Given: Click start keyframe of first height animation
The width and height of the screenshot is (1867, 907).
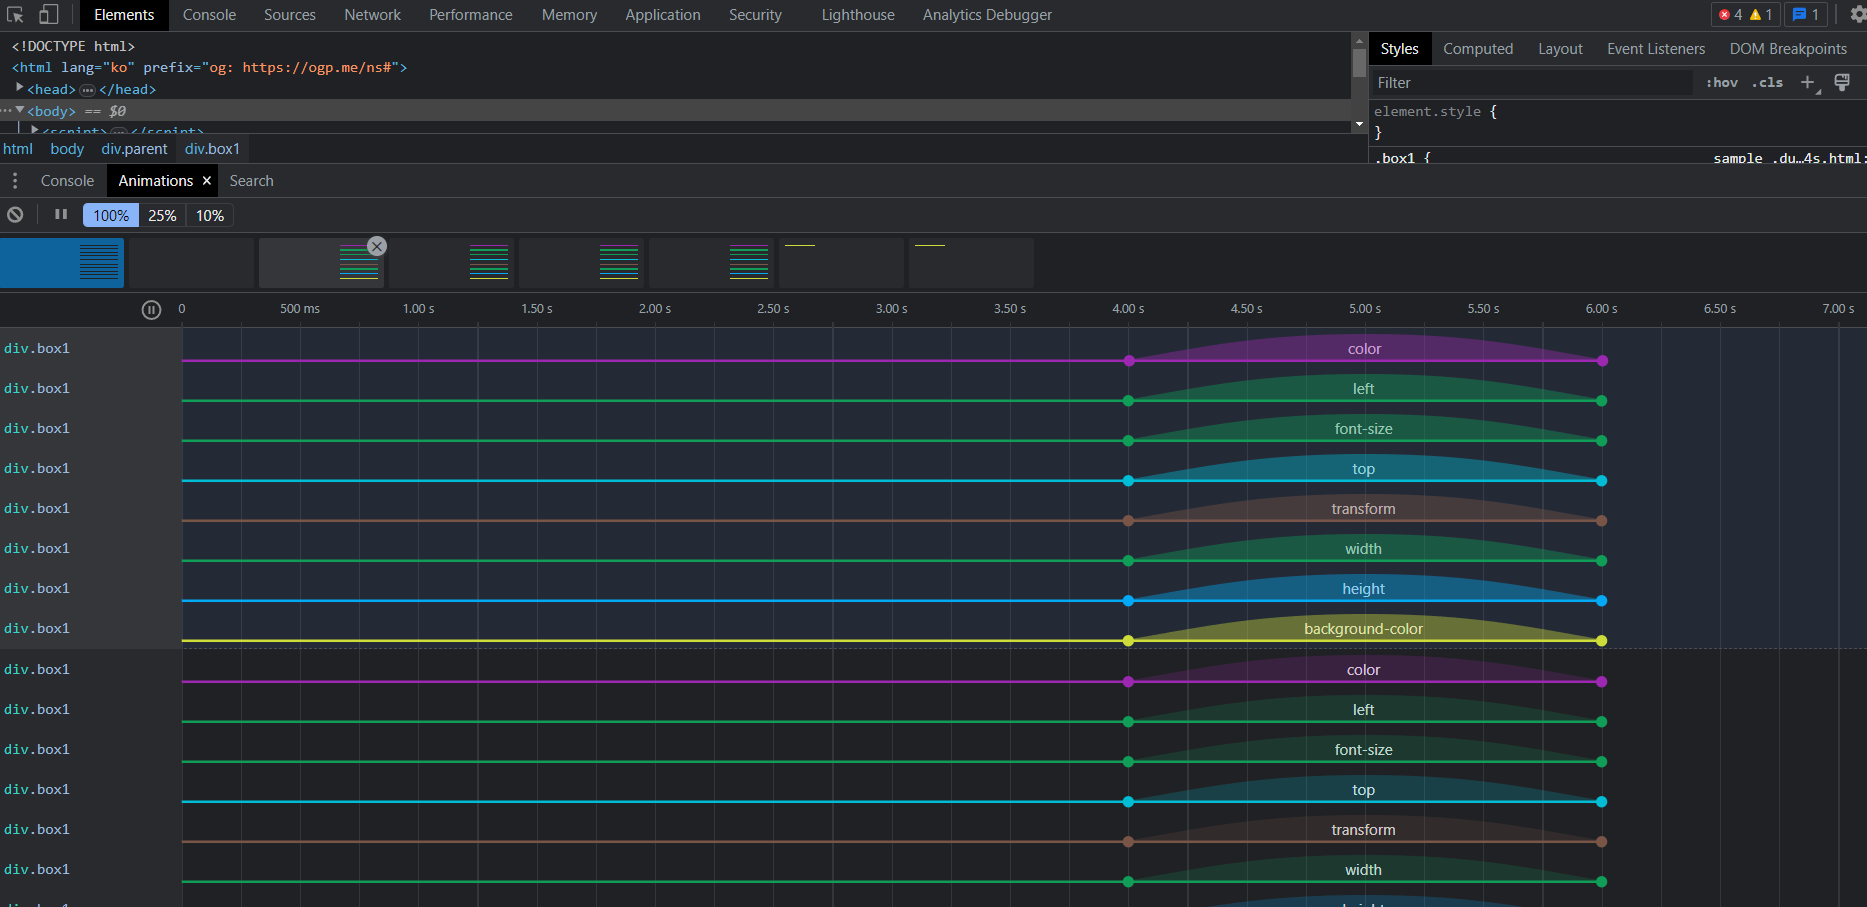Looking at the screenshot, I should 1128,601.
